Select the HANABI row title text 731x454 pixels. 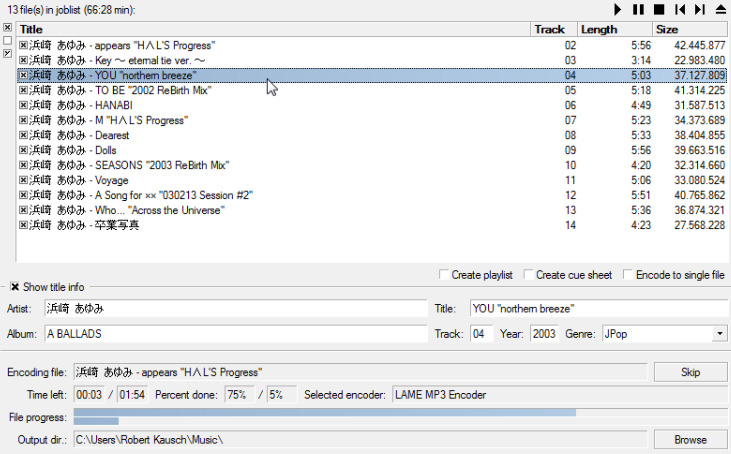click(x=114, y=105)
